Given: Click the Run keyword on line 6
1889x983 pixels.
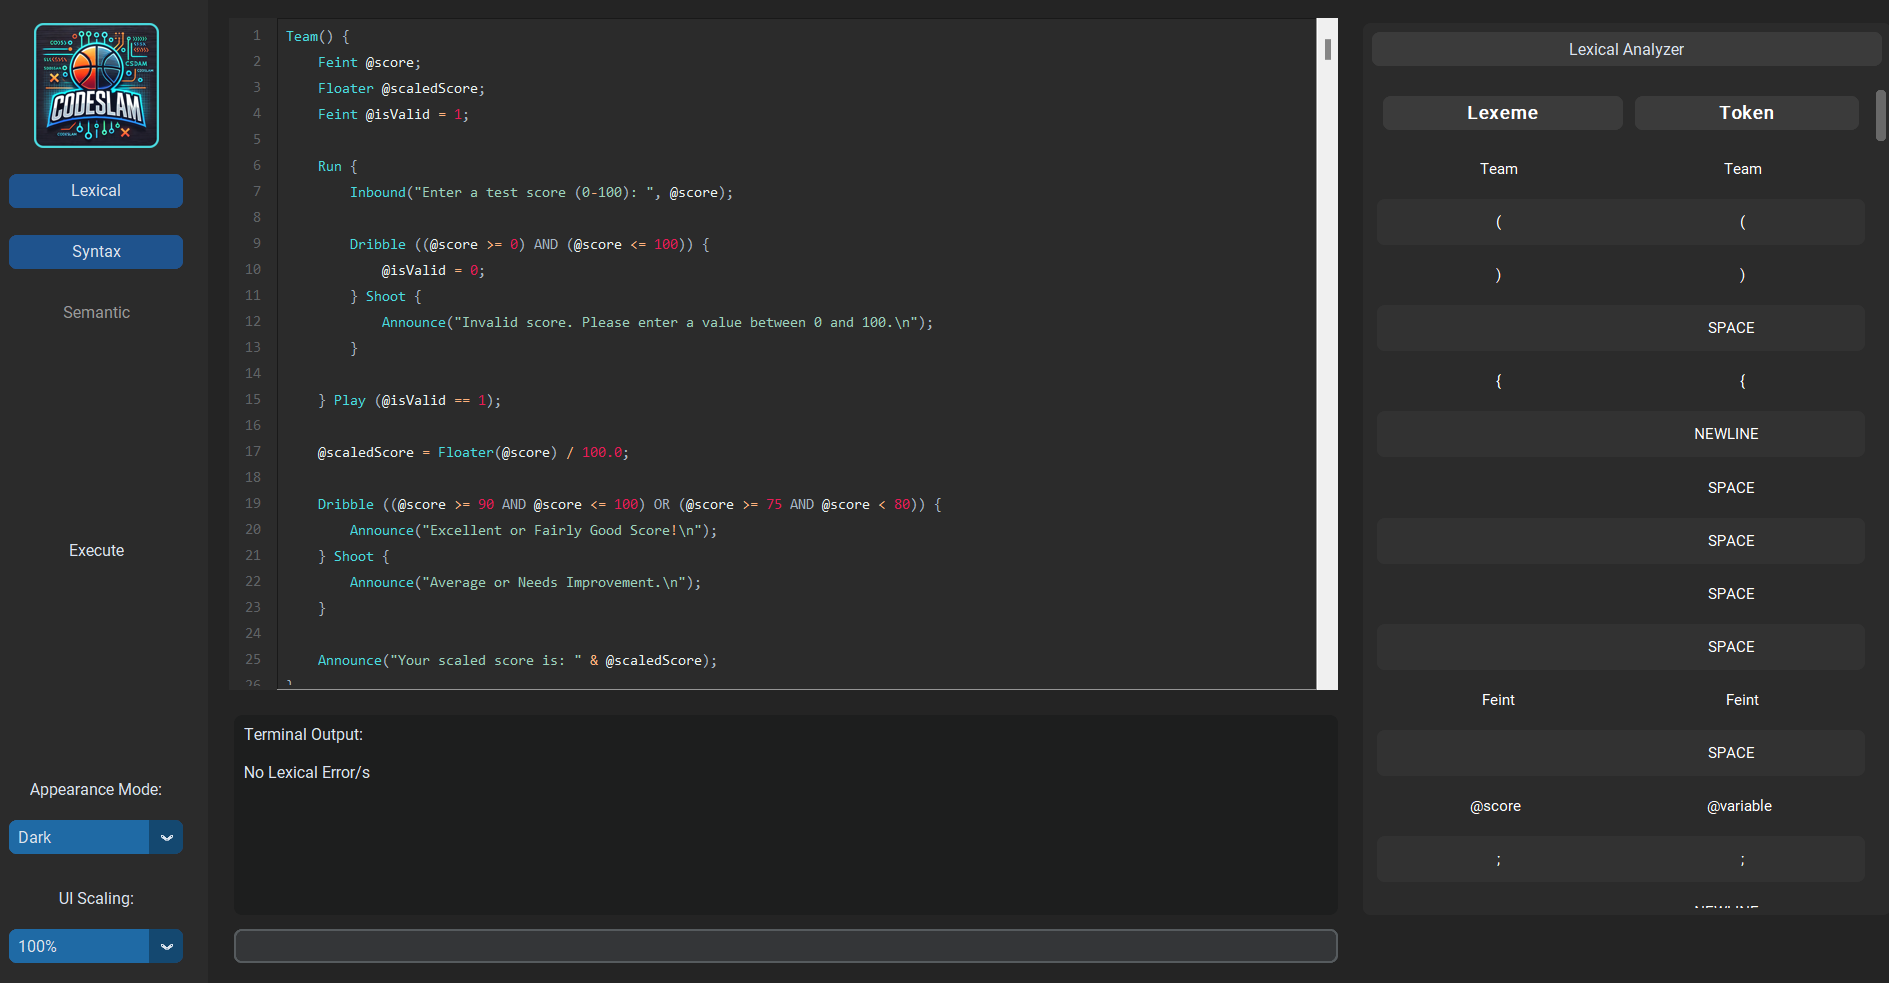Looking at the screenshot, I should tap(330, 166).
